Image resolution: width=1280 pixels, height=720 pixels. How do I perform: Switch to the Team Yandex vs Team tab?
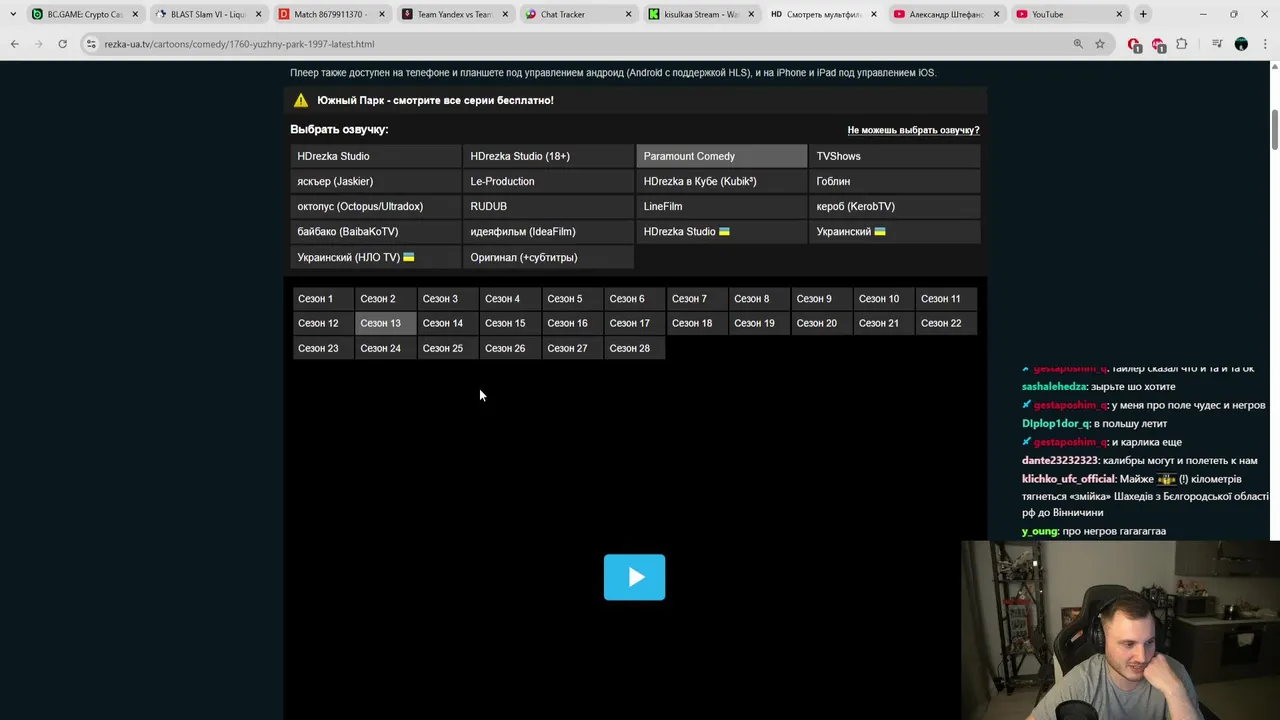click(455, 14)
